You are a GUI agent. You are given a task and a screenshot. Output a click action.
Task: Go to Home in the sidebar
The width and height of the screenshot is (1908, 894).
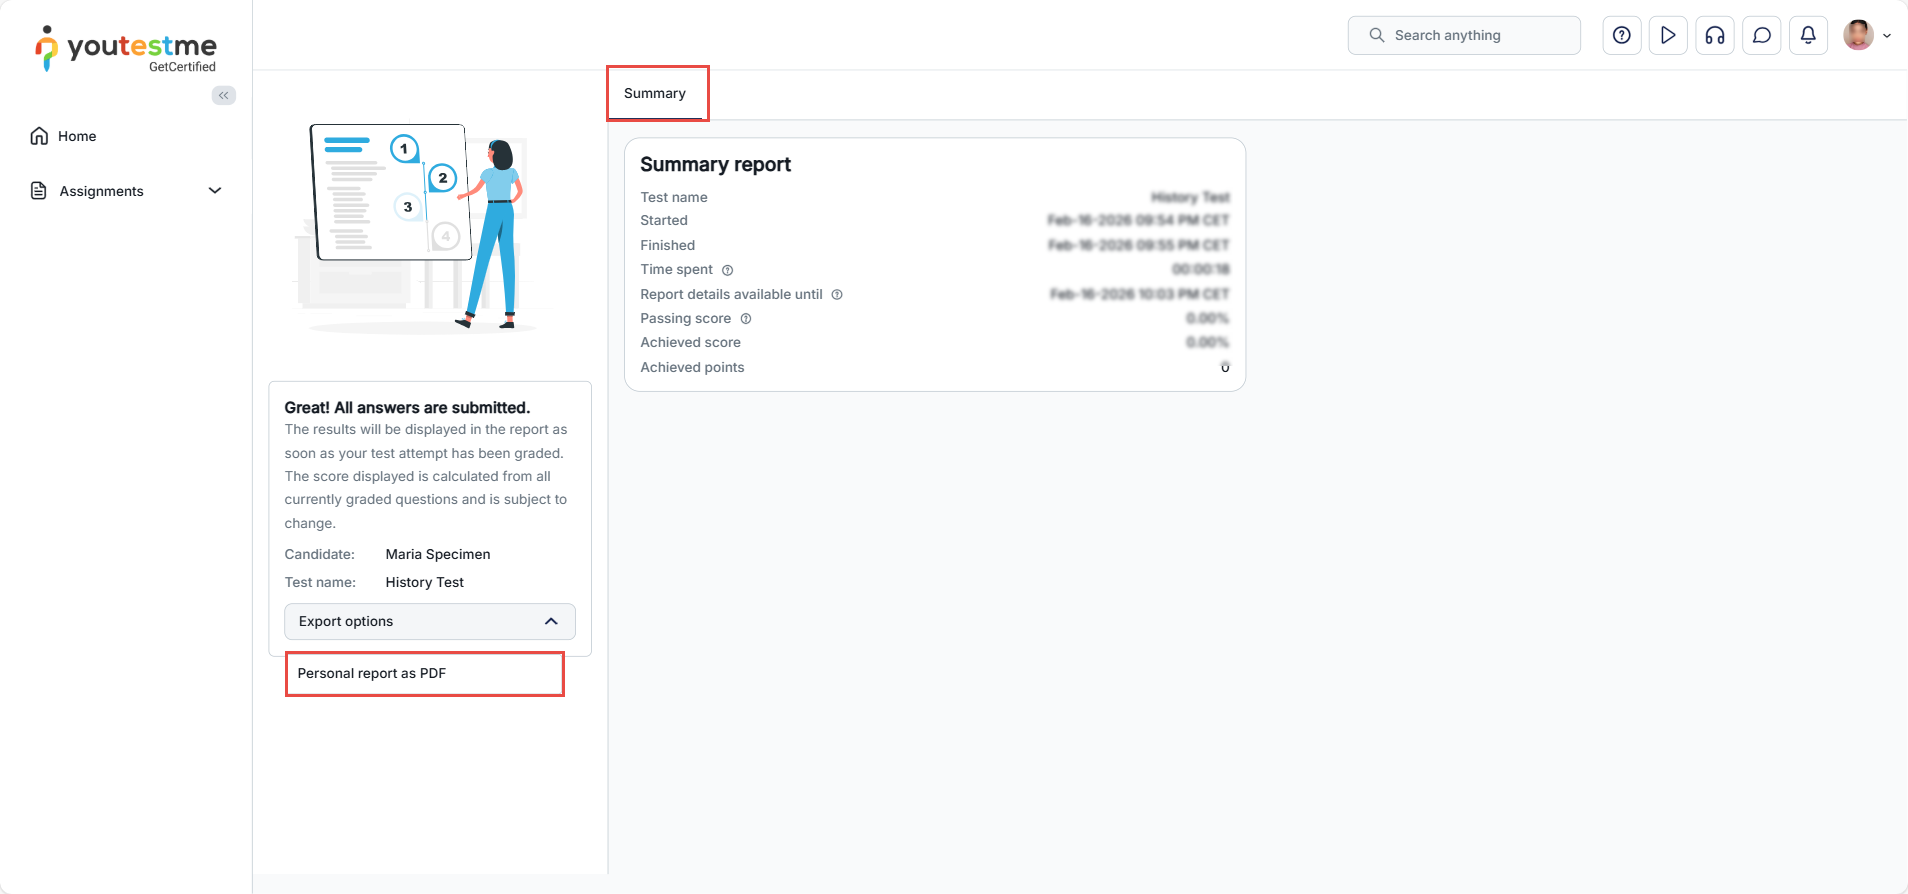click(77, 136)
